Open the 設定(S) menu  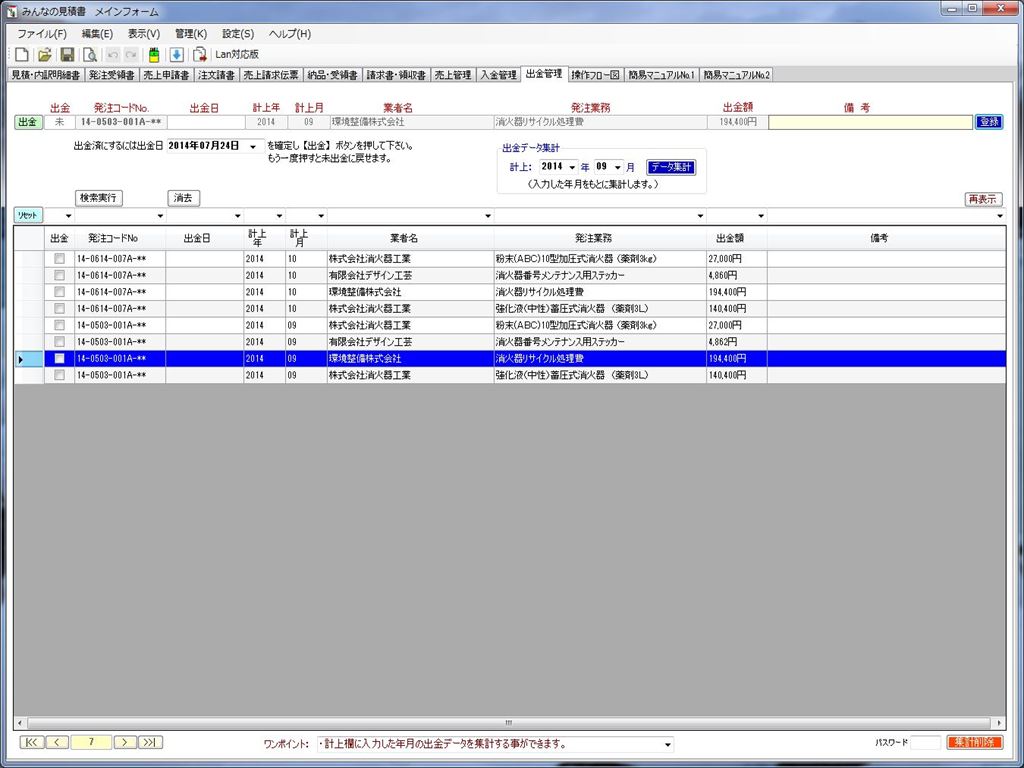point(238,34)
